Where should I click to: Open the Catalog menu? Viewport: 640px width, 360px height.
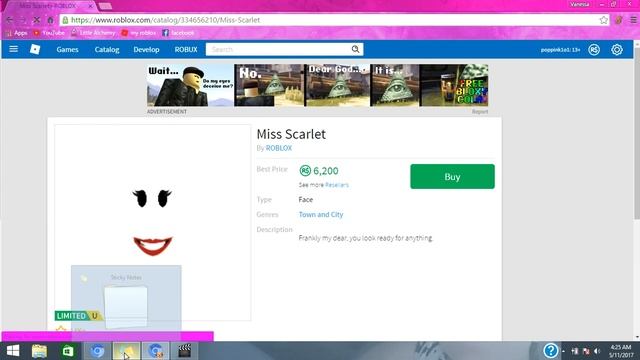pyautogui.click(x=107, y=49)
